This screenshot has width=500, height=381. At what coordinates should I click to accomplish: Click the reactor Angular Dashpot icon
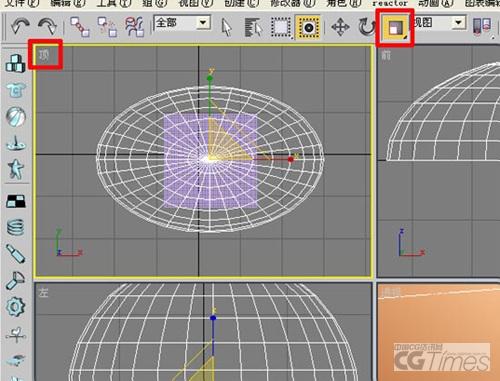(x=15, y=280)
